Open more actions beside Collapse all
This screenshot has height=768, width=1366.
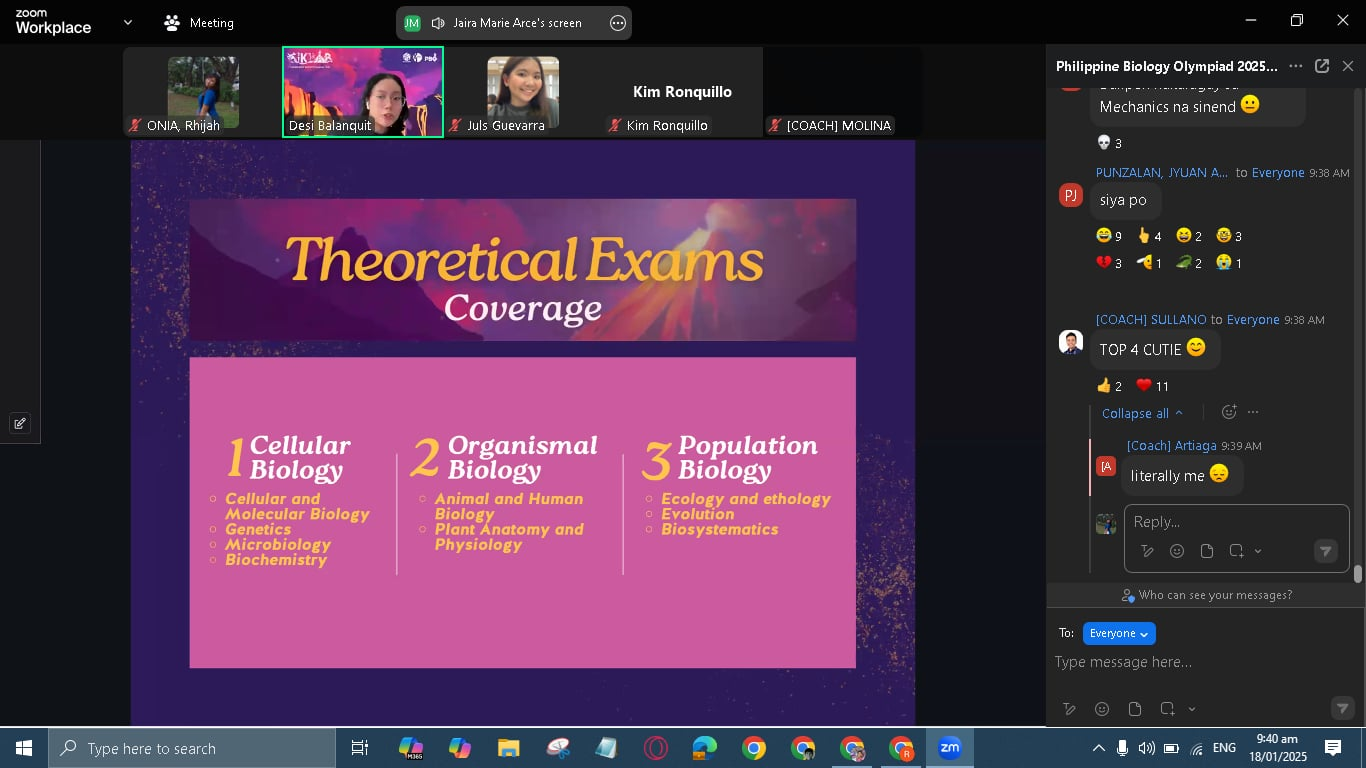tap(1253, 412)
